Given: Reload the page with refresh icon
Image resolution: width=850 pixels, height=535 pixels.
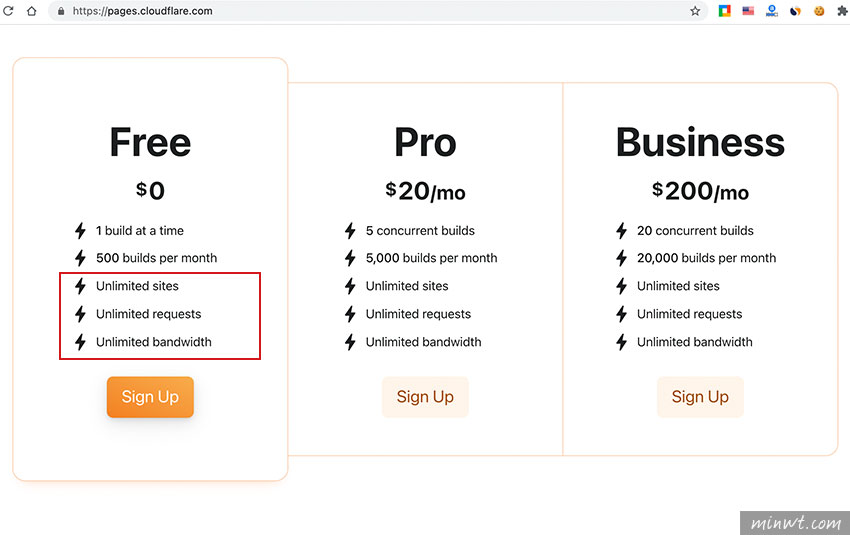Looking at the screenshot, I should [8, 11].
